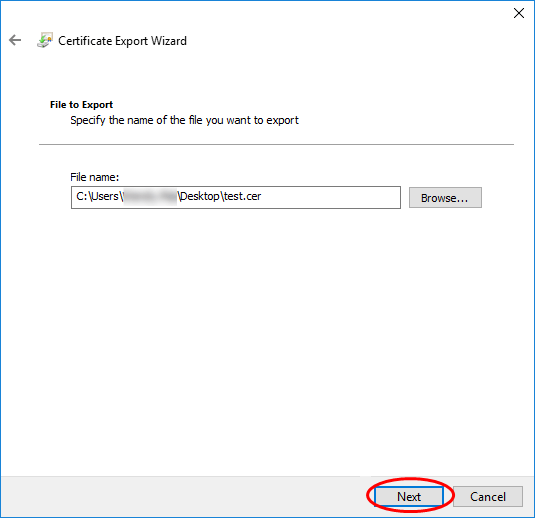Click the Desktop segment of the file path
Viewport: 535px width, 518px height.
pyautogui.click(x=200, y=197)
